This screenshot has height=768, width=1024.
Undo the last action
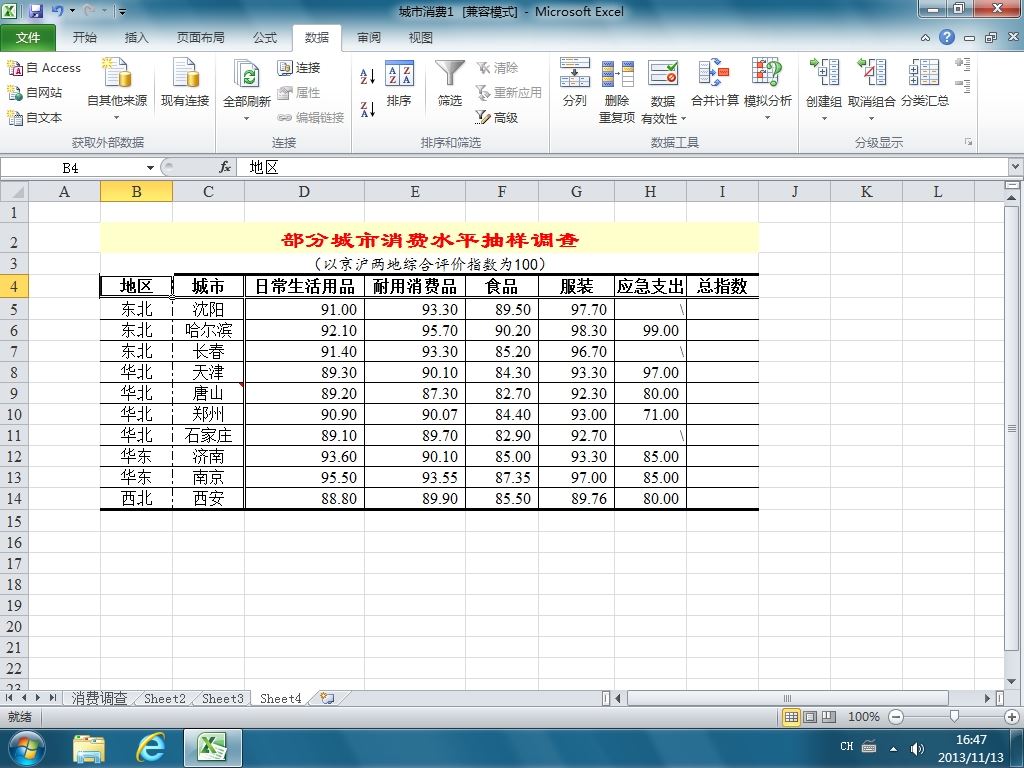click(x=57, y=11)
